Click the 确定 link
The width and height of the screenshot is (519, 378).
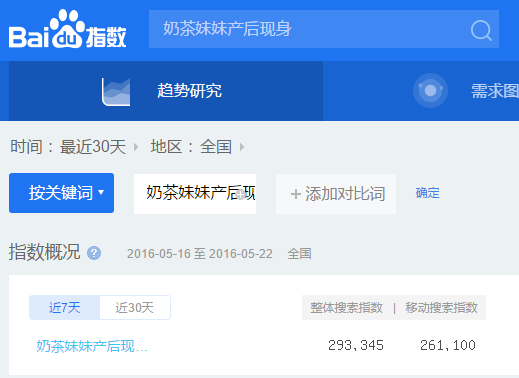coord(427,193)
